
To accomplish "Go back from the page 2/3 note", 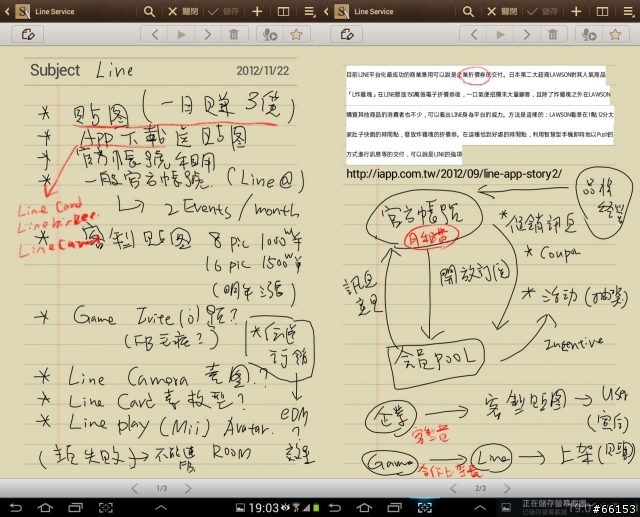I will pyautogui.click(x=326, y=11).
